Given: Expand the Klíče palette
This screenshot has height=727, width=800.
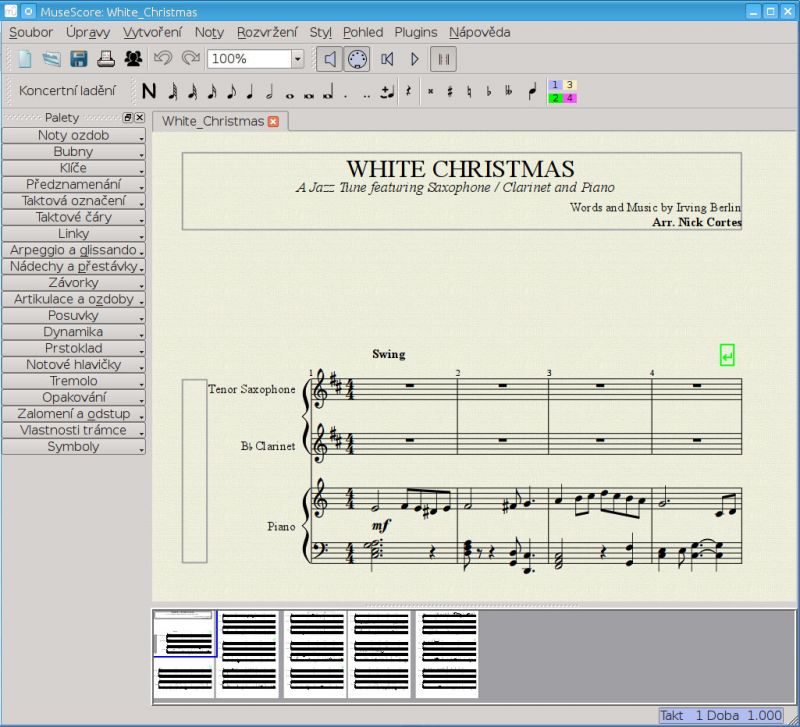Looking at the screenshot, I should [x=73, y=168].
